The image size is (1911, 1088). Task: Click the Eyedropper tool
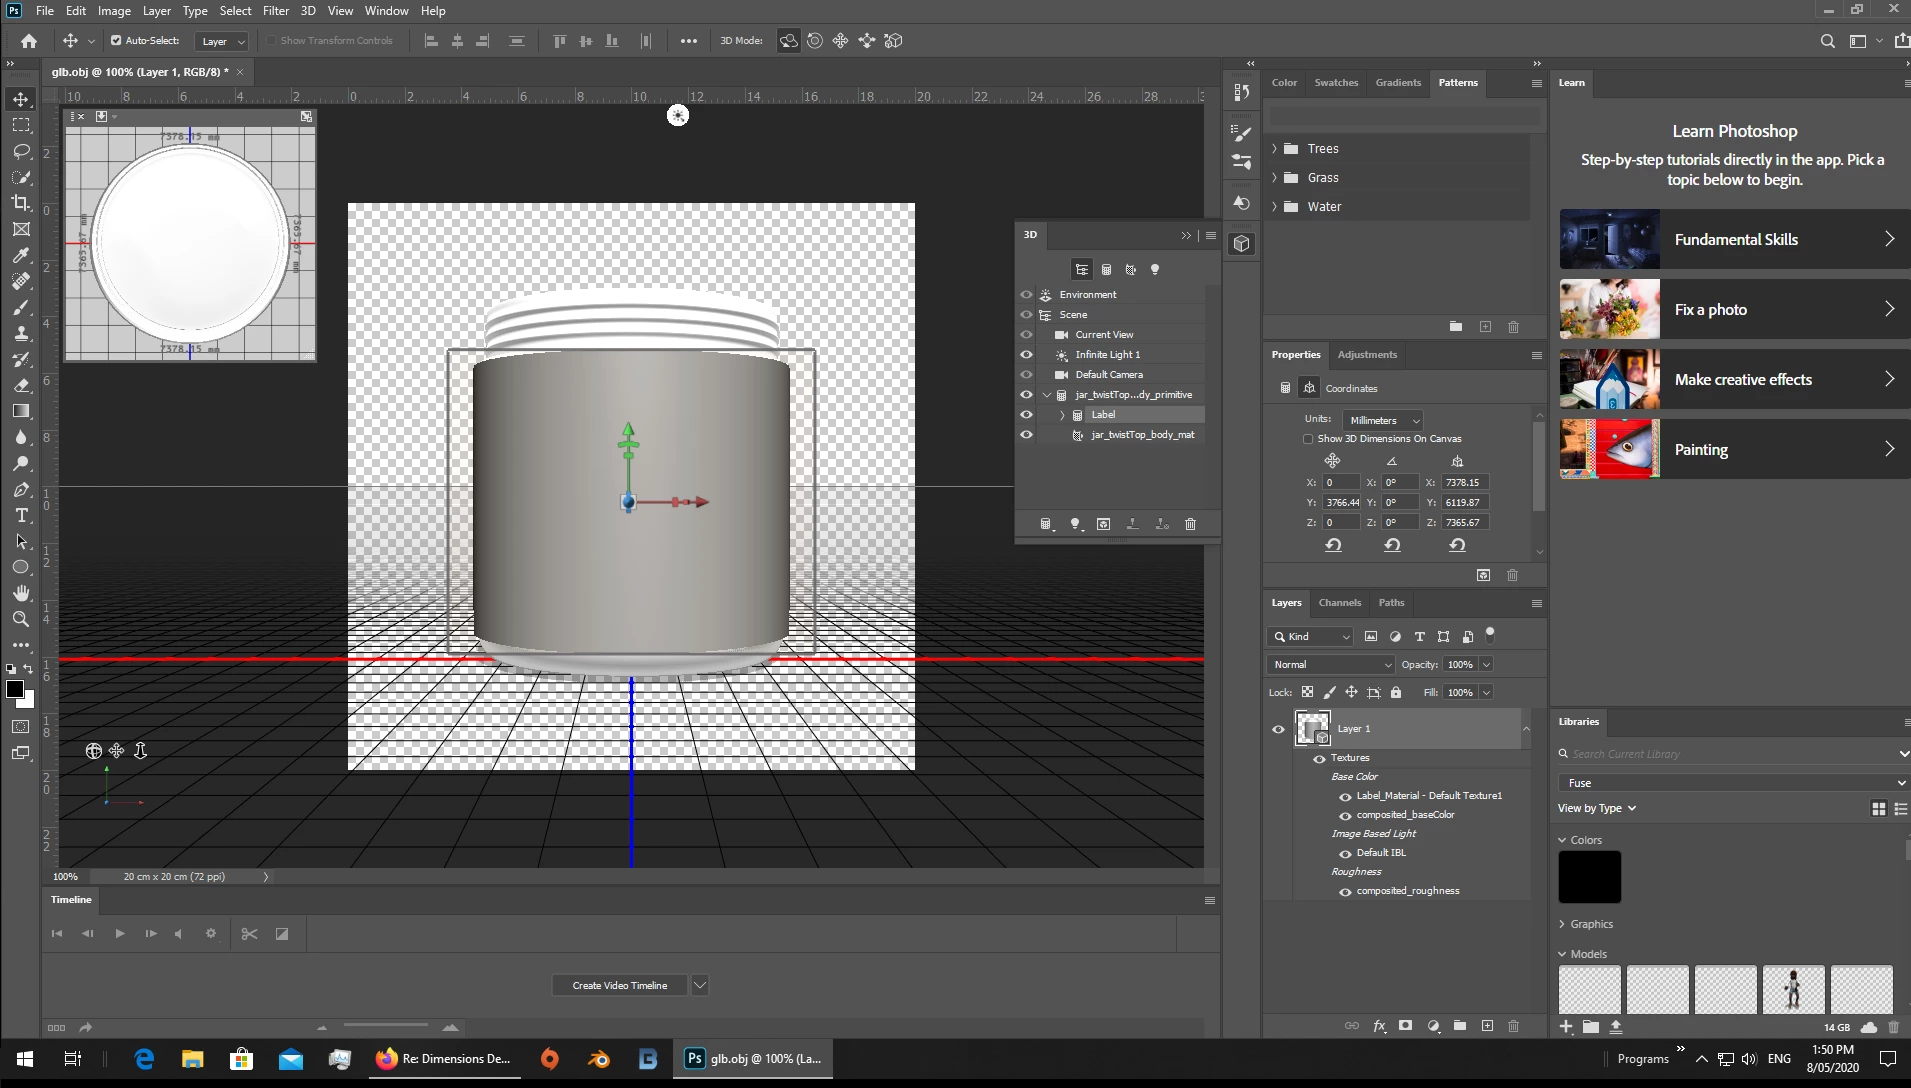[x=21, y=255]
